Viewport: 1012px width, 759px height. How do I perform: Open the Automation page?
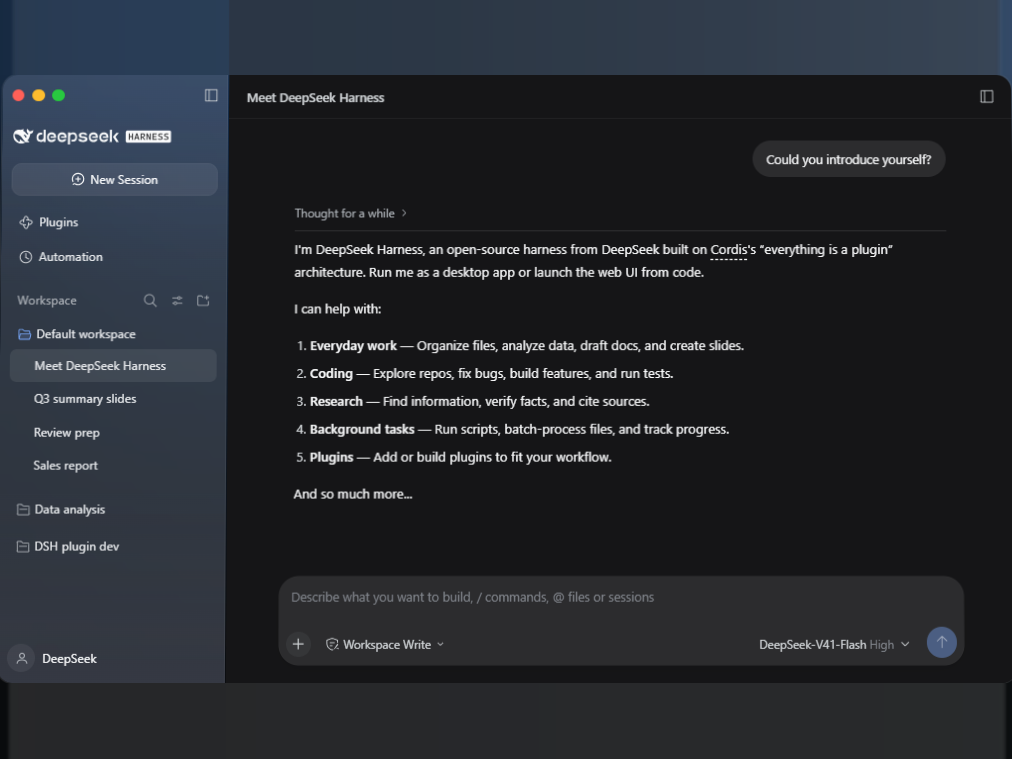pyautogui.click(x=61, y=257)
